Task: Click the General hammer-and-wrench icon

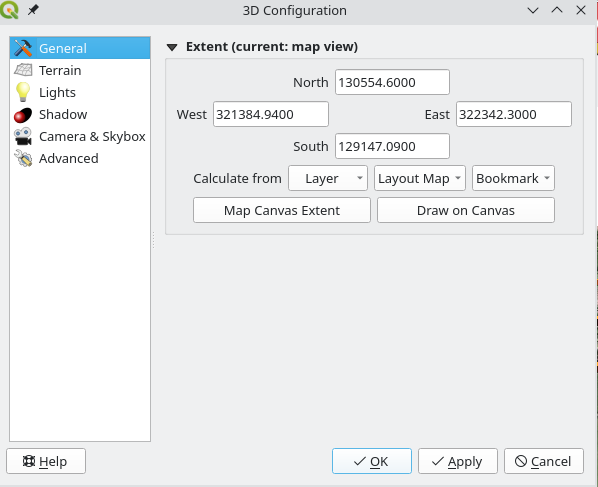Action: tap(23, 48)
